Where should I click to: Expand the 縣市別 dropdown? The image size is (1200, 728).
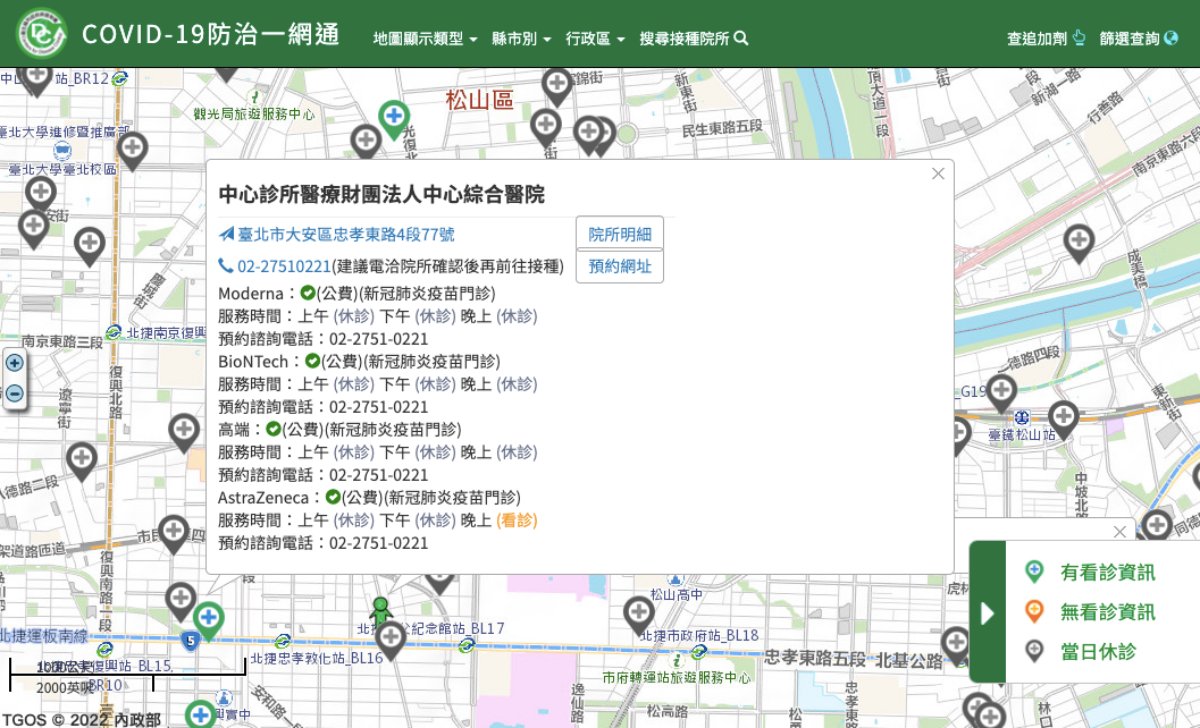pyautogui.click(x=521, y=38)
